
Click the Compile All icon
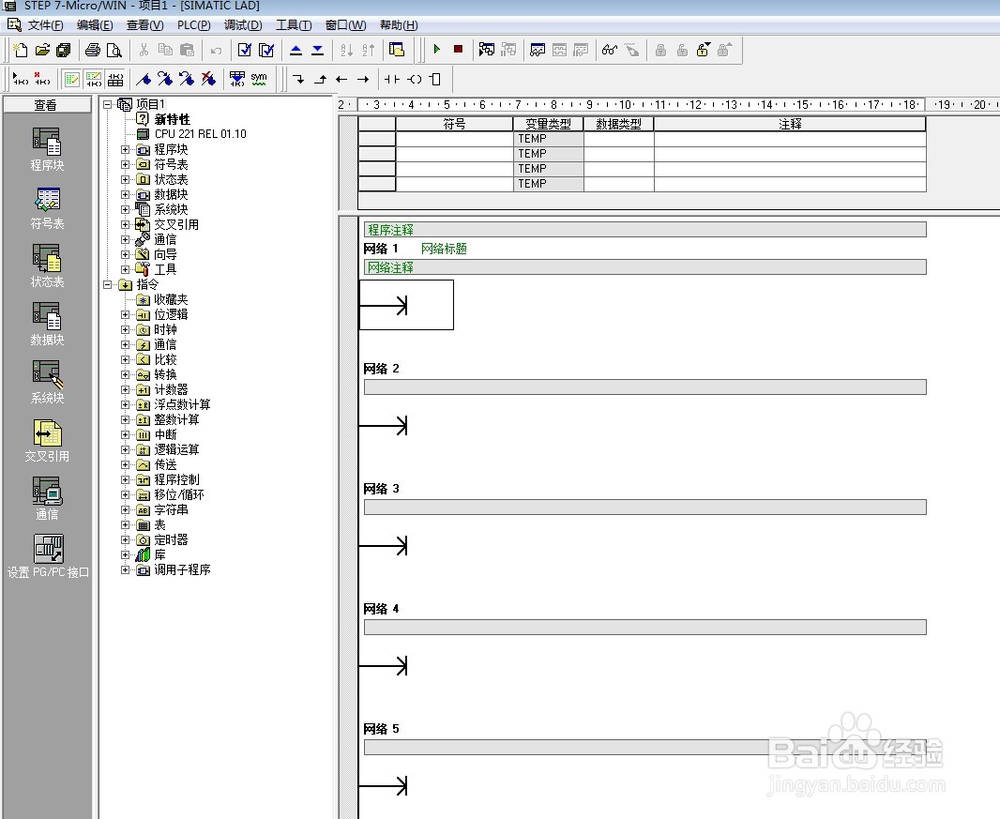(266, 50)
